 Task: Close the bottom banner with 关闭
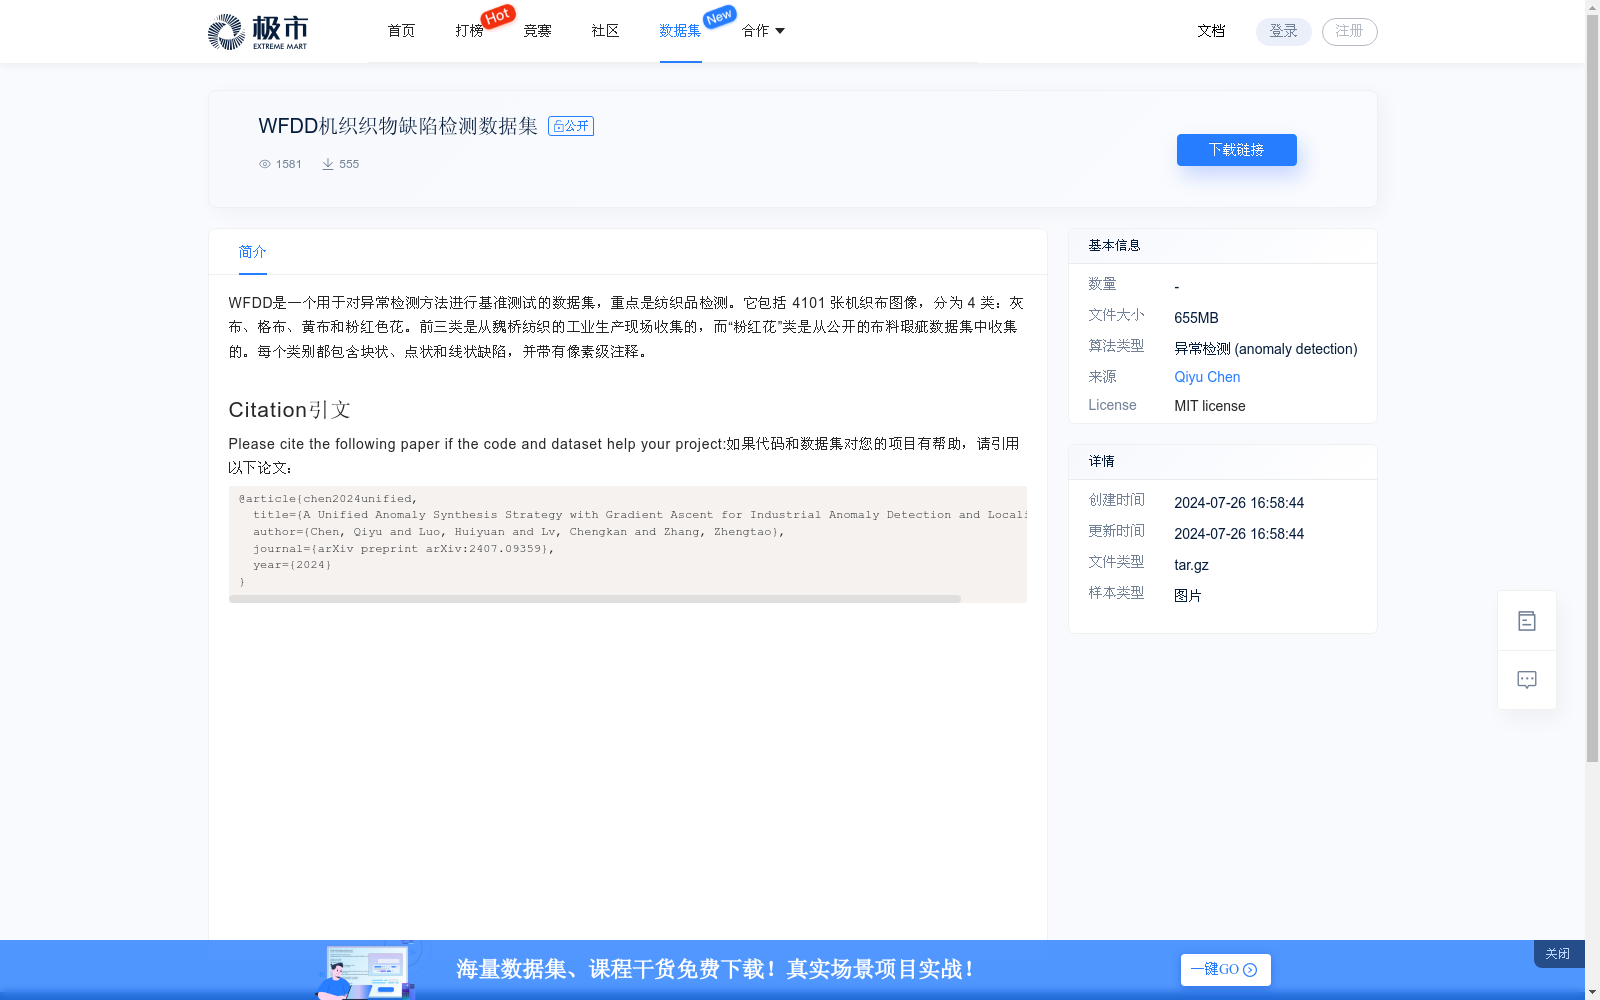click(x=1558, y=954)
